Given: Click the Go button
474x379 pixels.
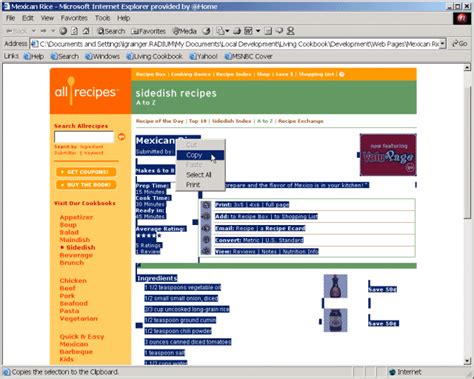Looking at the screenshot, I should [x=460, y=44].
